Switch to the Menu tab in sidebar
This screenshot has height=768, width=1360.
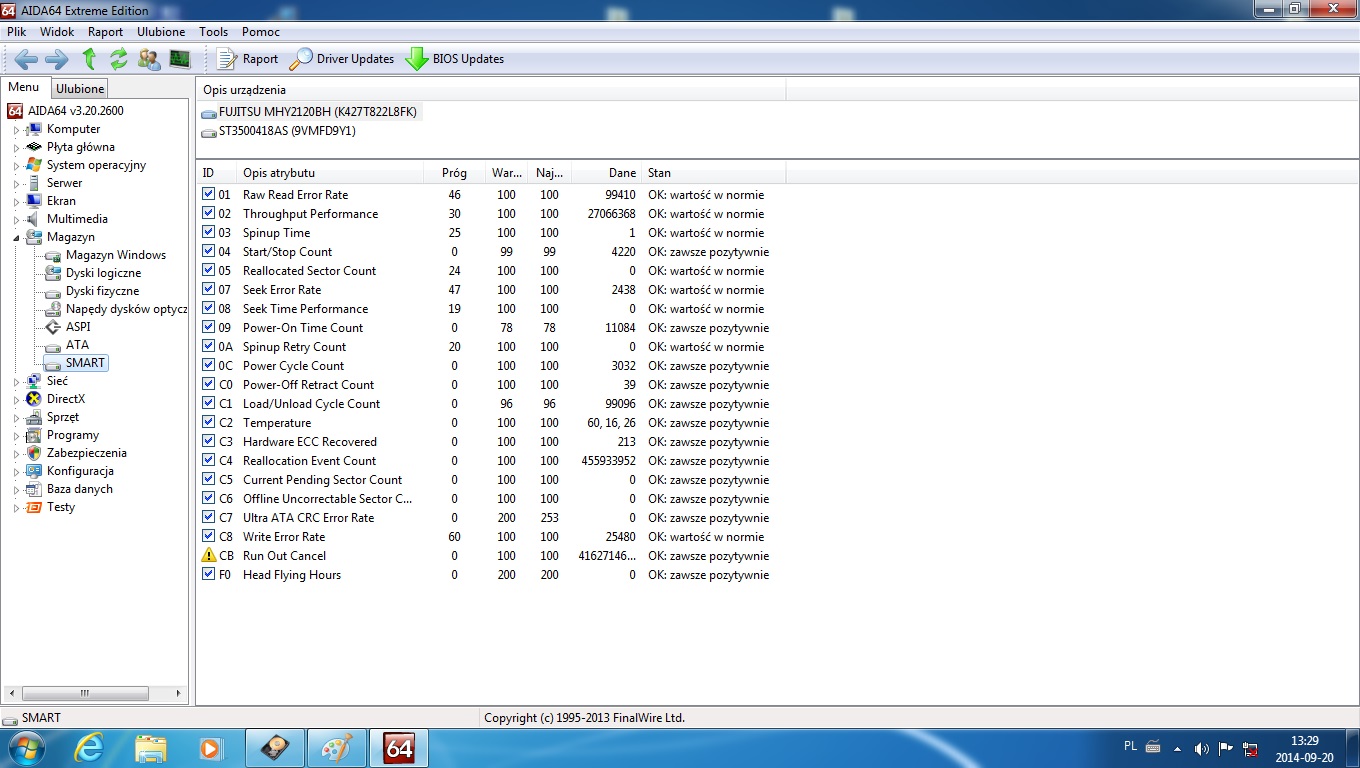pyautogui.click(x=24, y=88)
